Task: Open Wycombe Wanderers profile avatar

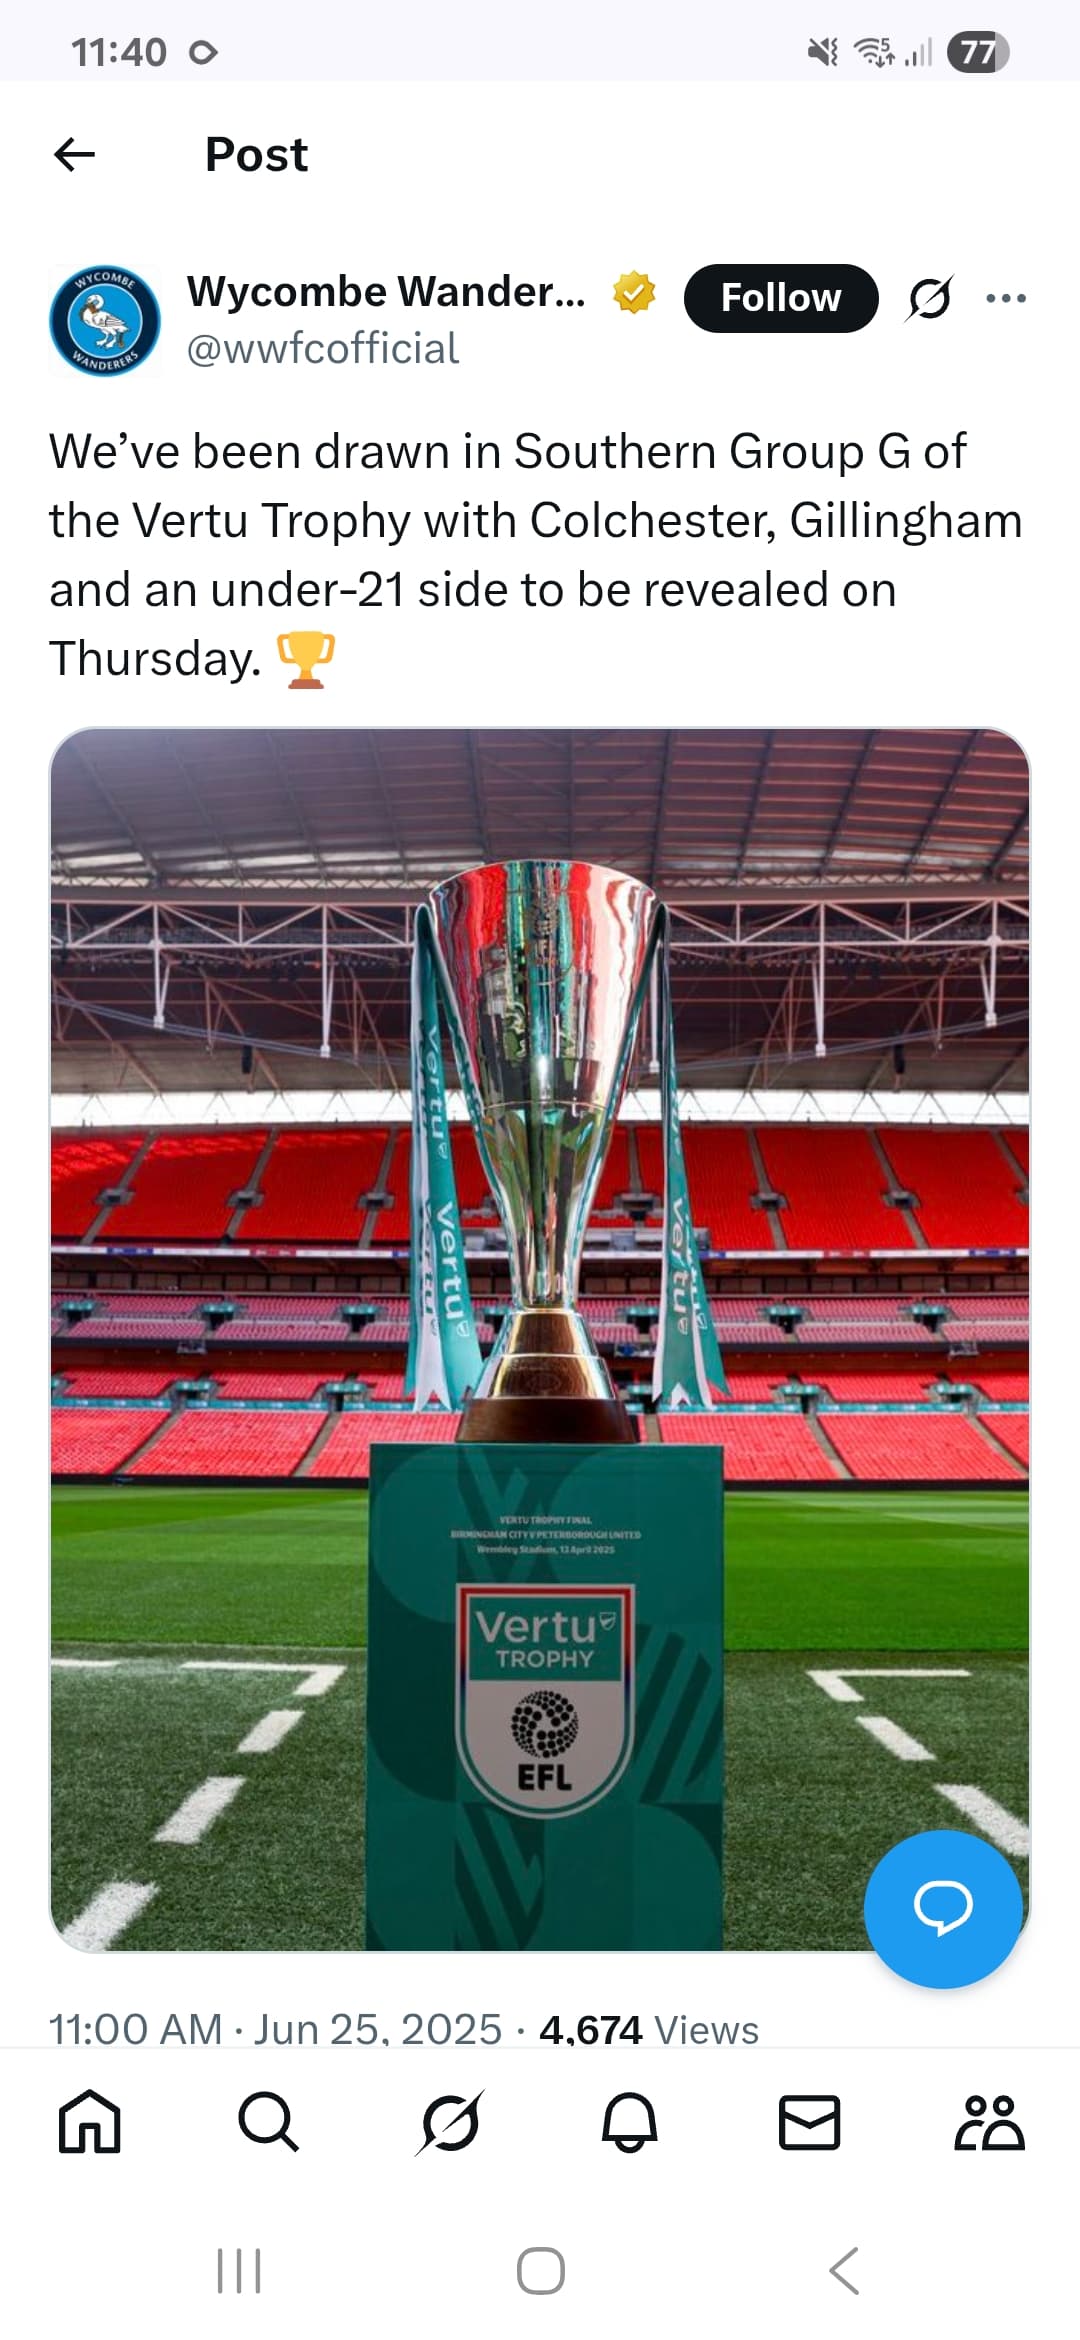Action: [x=105, y=320]
